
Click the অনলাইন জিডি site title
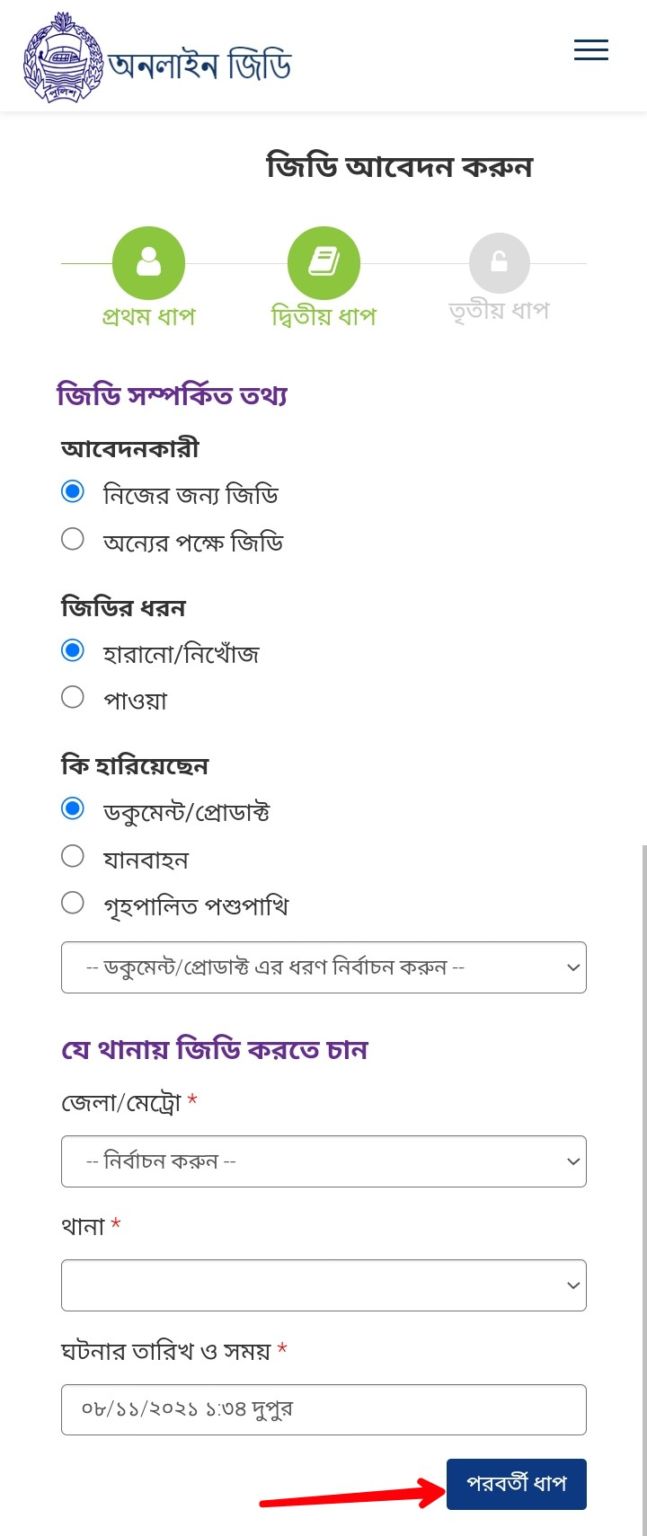[200, 66]
